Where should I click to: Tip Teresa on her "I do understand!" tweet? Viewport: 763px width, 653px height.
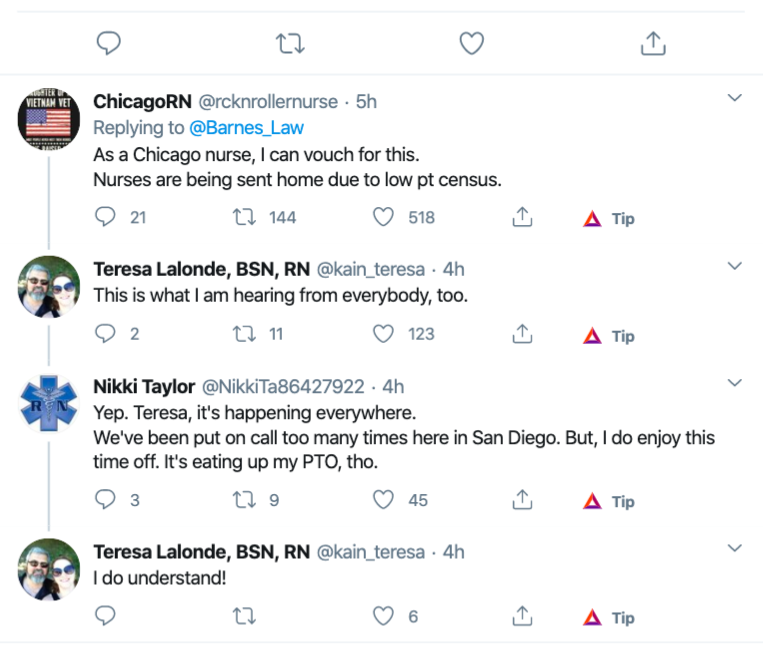[x=609, y=618]
